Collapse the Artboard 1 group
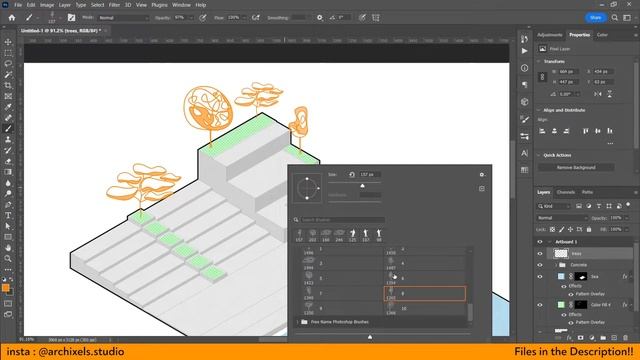 click(x=549, y=242)
